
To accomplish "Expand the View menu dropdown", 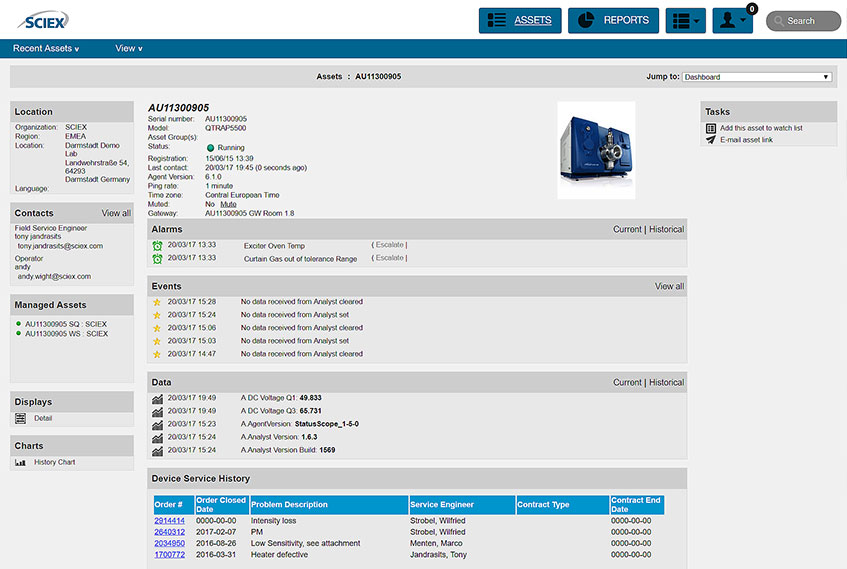I will tap(129, 48).
